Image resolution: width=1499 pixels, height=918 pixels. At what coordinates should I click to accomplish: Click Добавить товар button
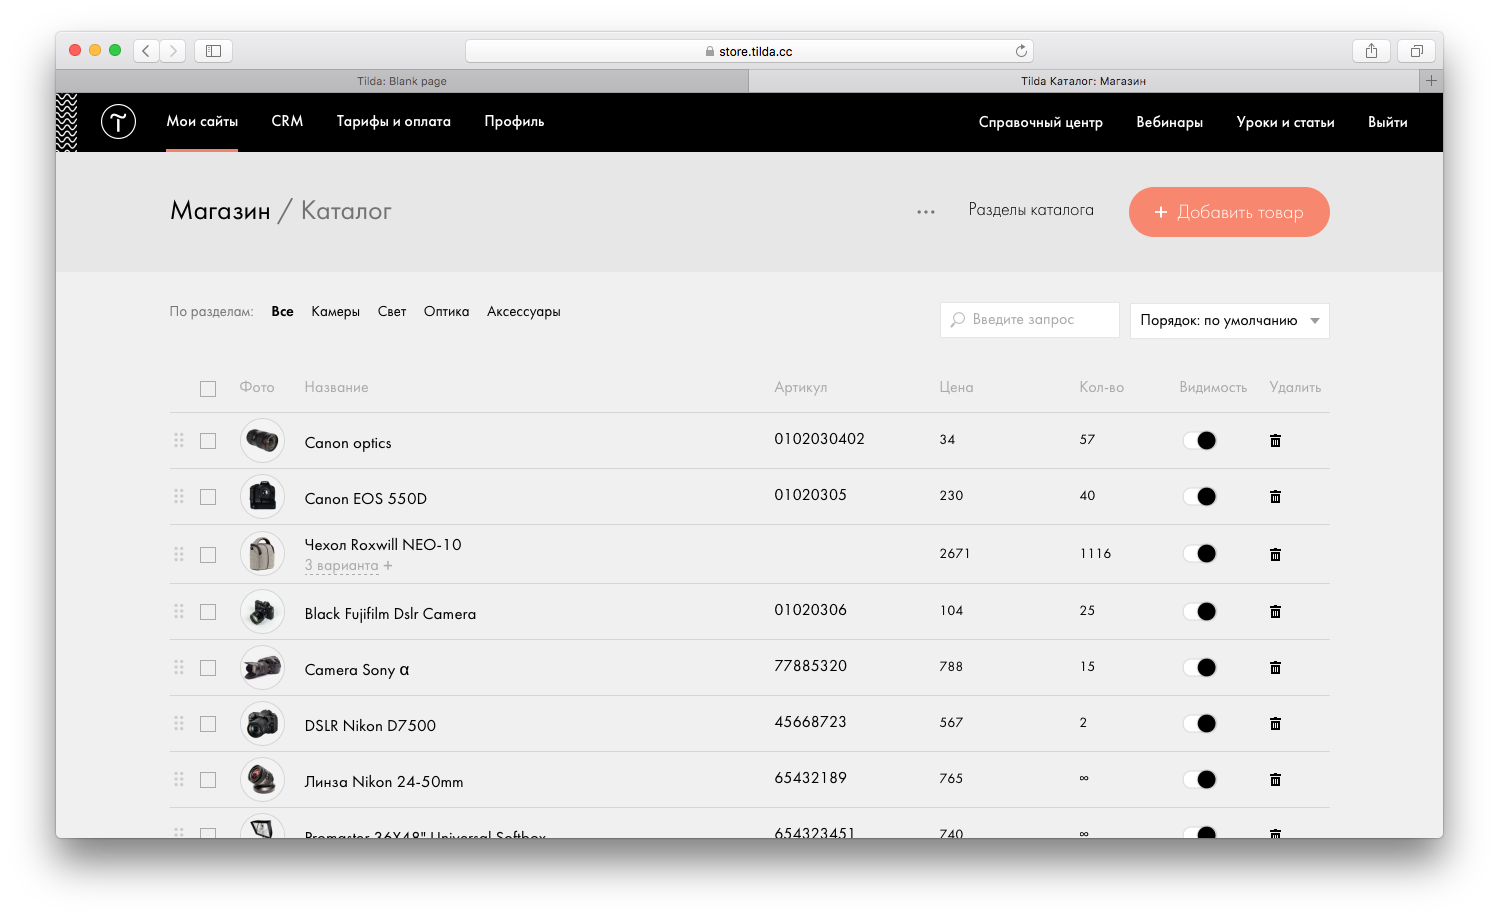coord(1229,212)
